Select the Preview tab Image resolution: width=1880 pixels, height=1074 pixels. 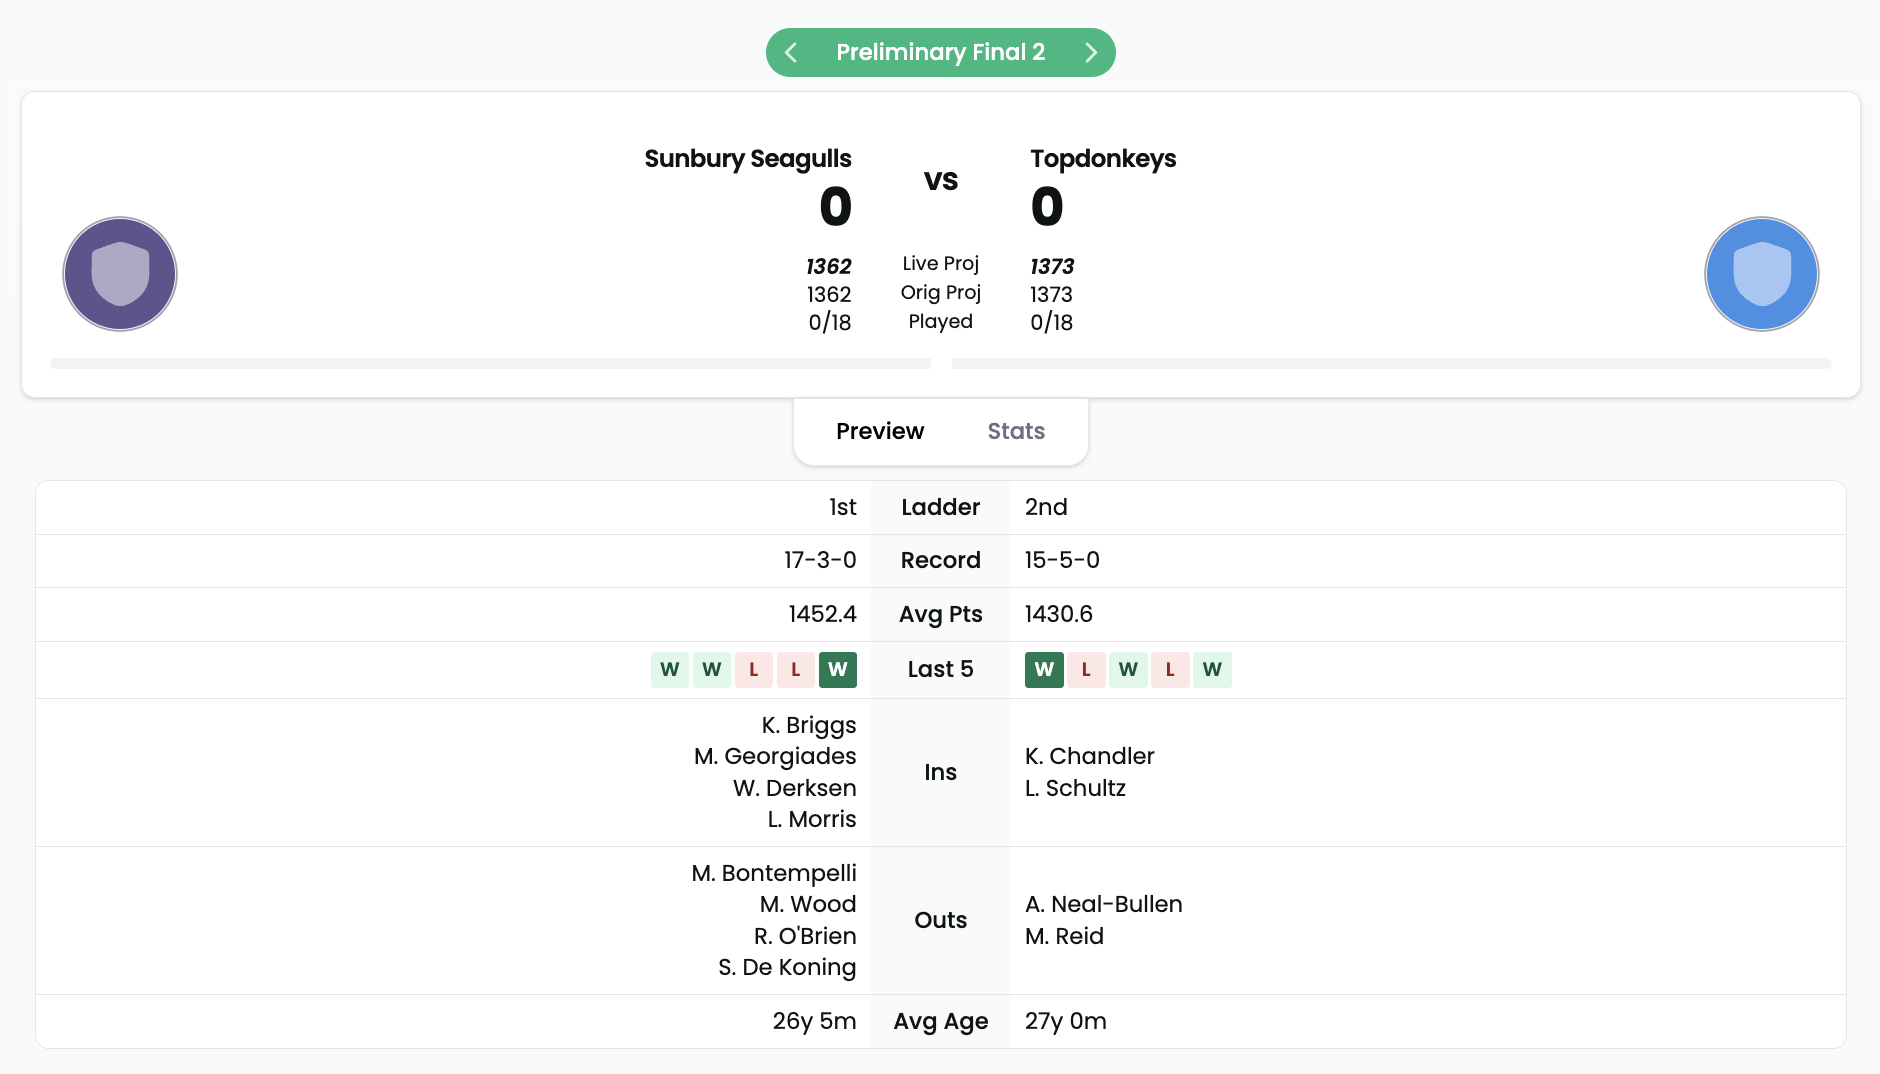point(880,431)
